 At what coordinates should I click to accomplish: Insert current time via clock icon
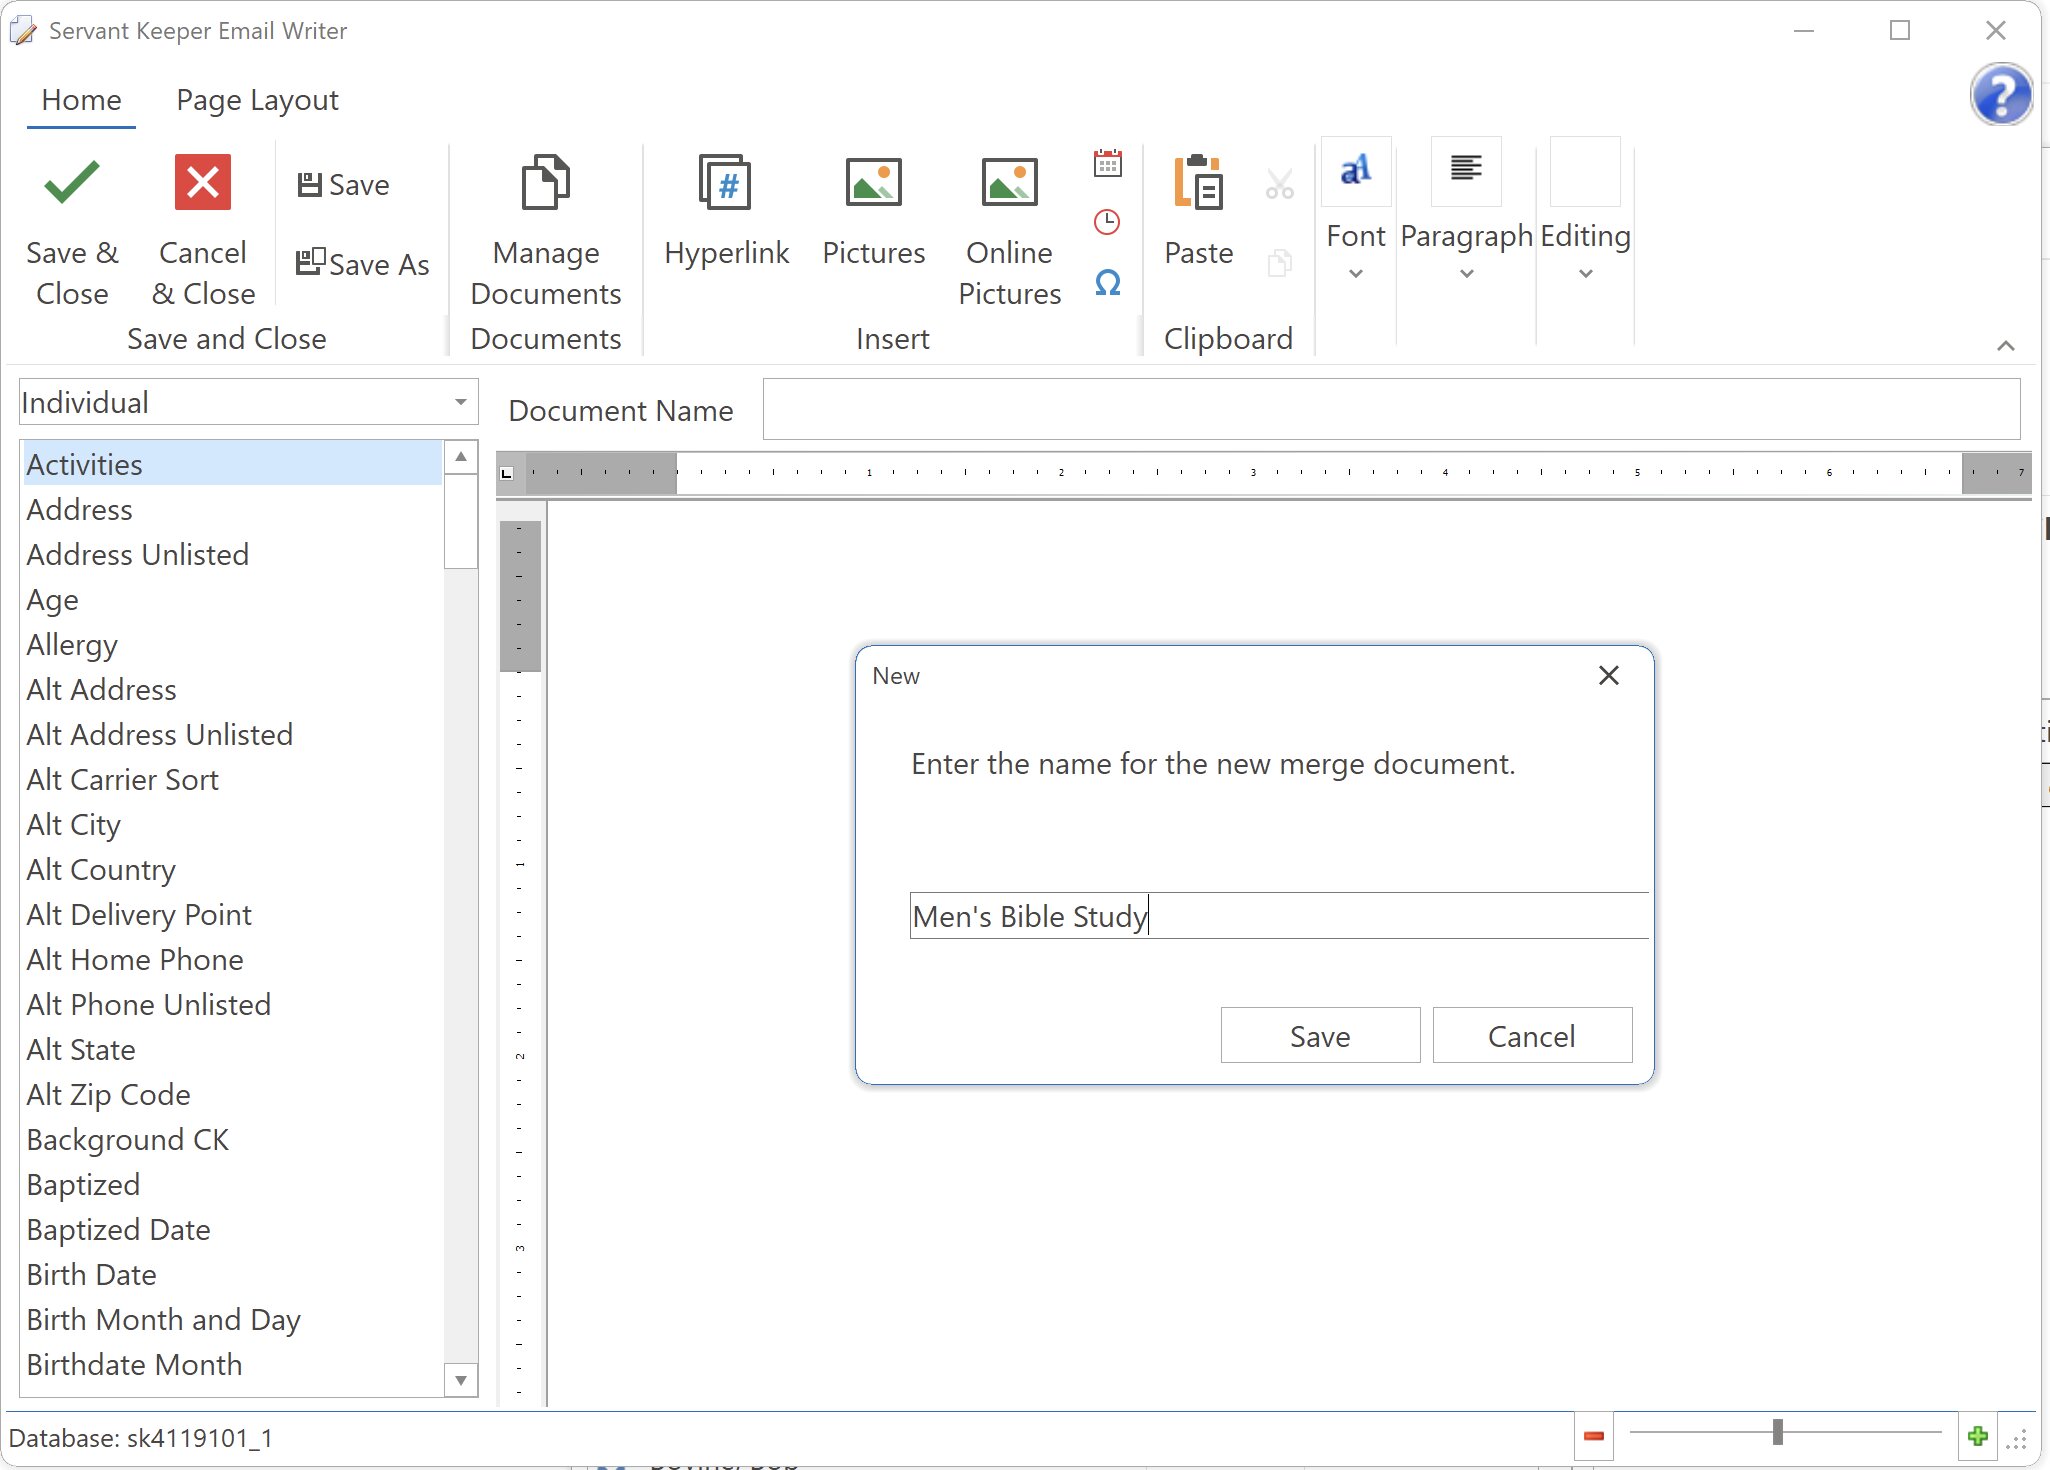coord(1107,222)
